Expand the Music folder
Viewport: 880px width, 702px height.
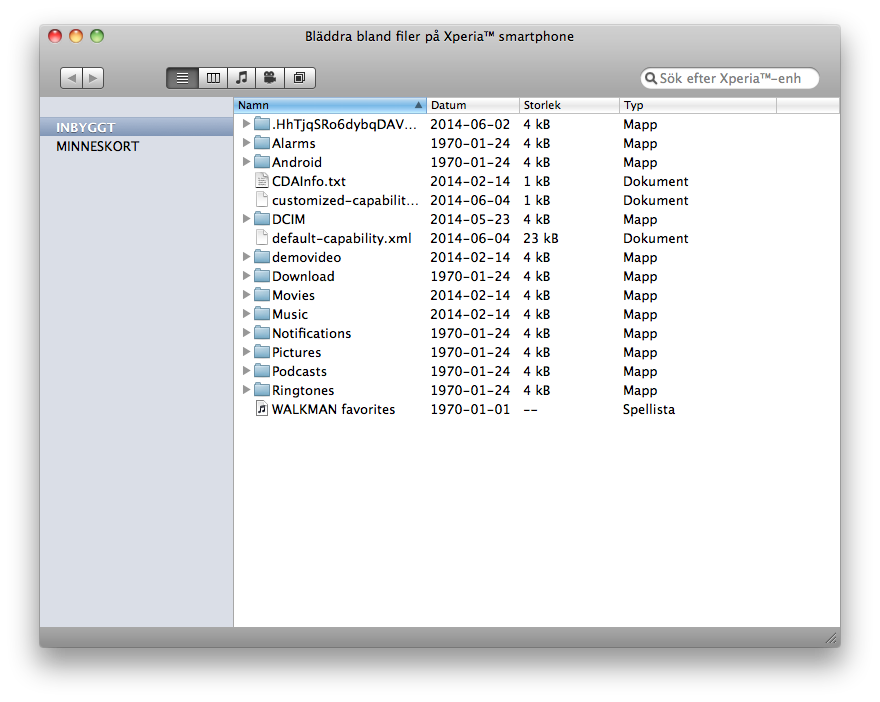[246, 314]
